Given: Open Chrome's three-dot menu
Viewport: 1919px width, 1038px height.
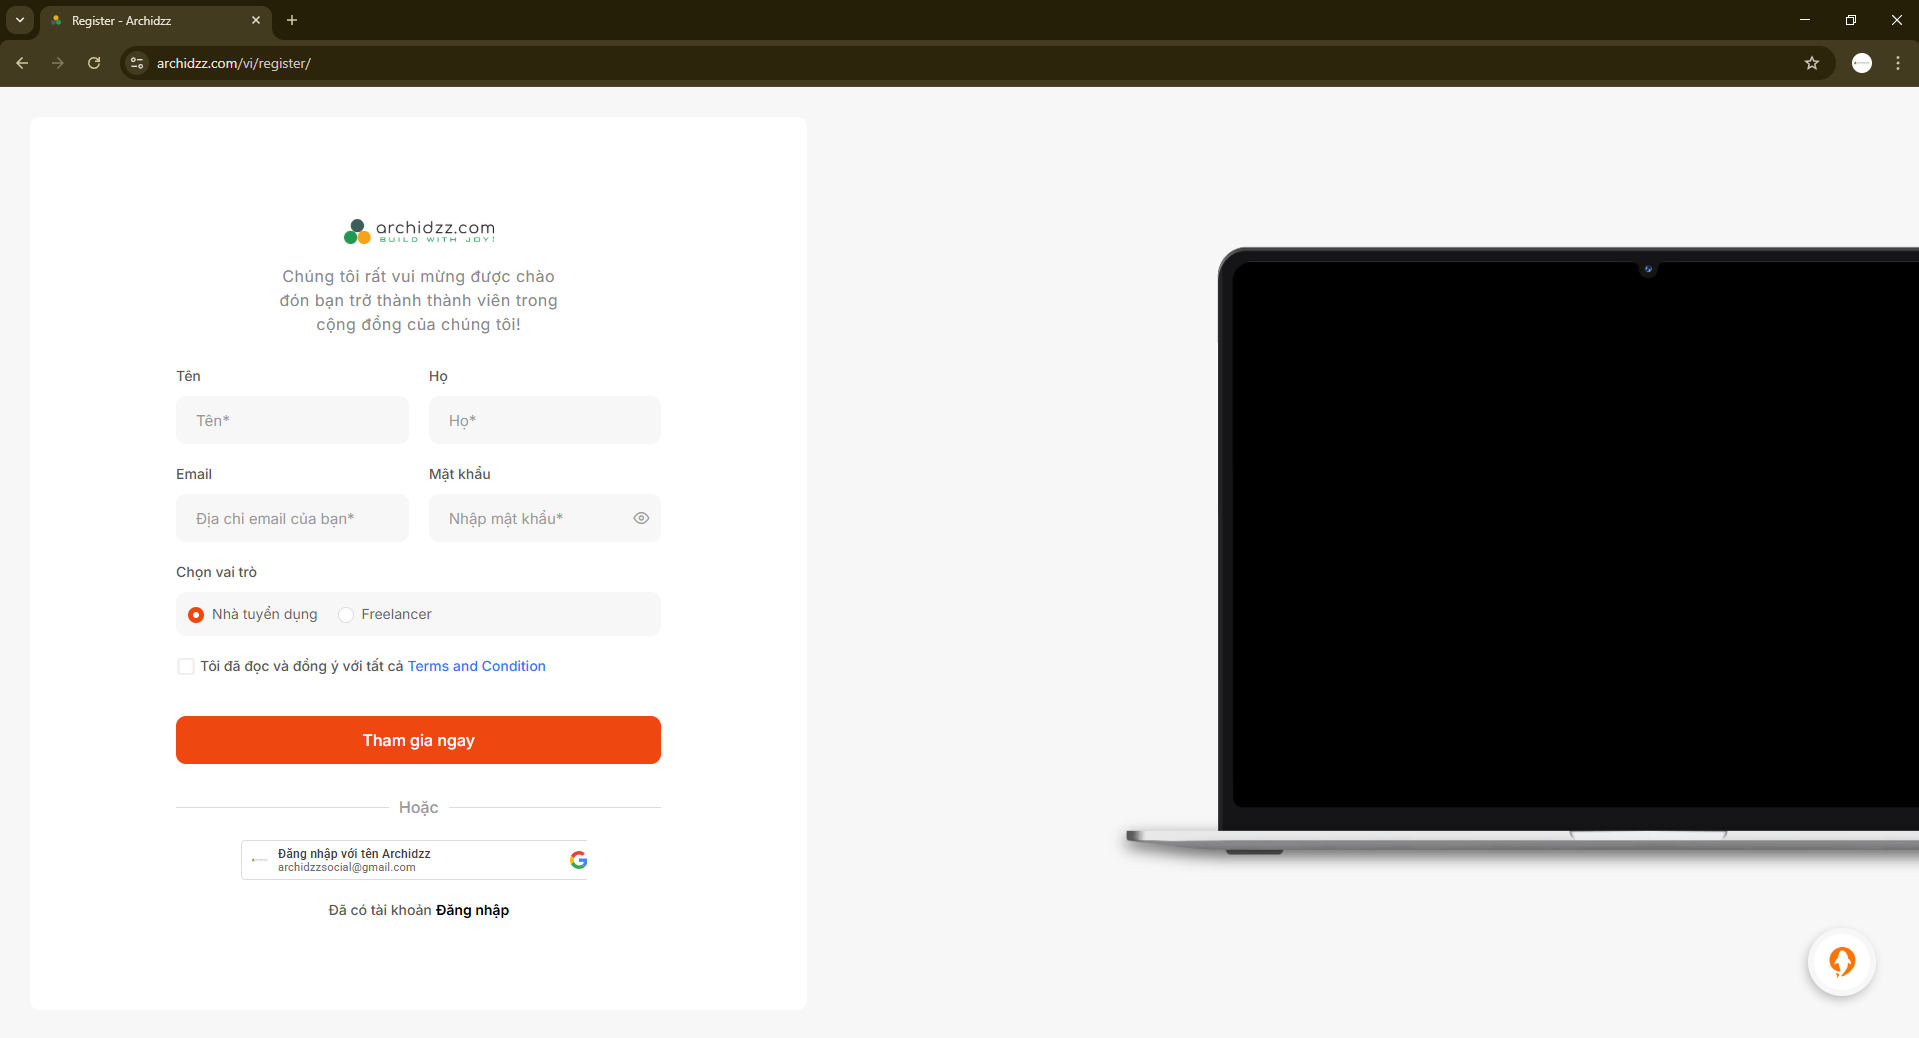Looking at the screenshot, I should pyautogui.click(x=1898, y=63).
